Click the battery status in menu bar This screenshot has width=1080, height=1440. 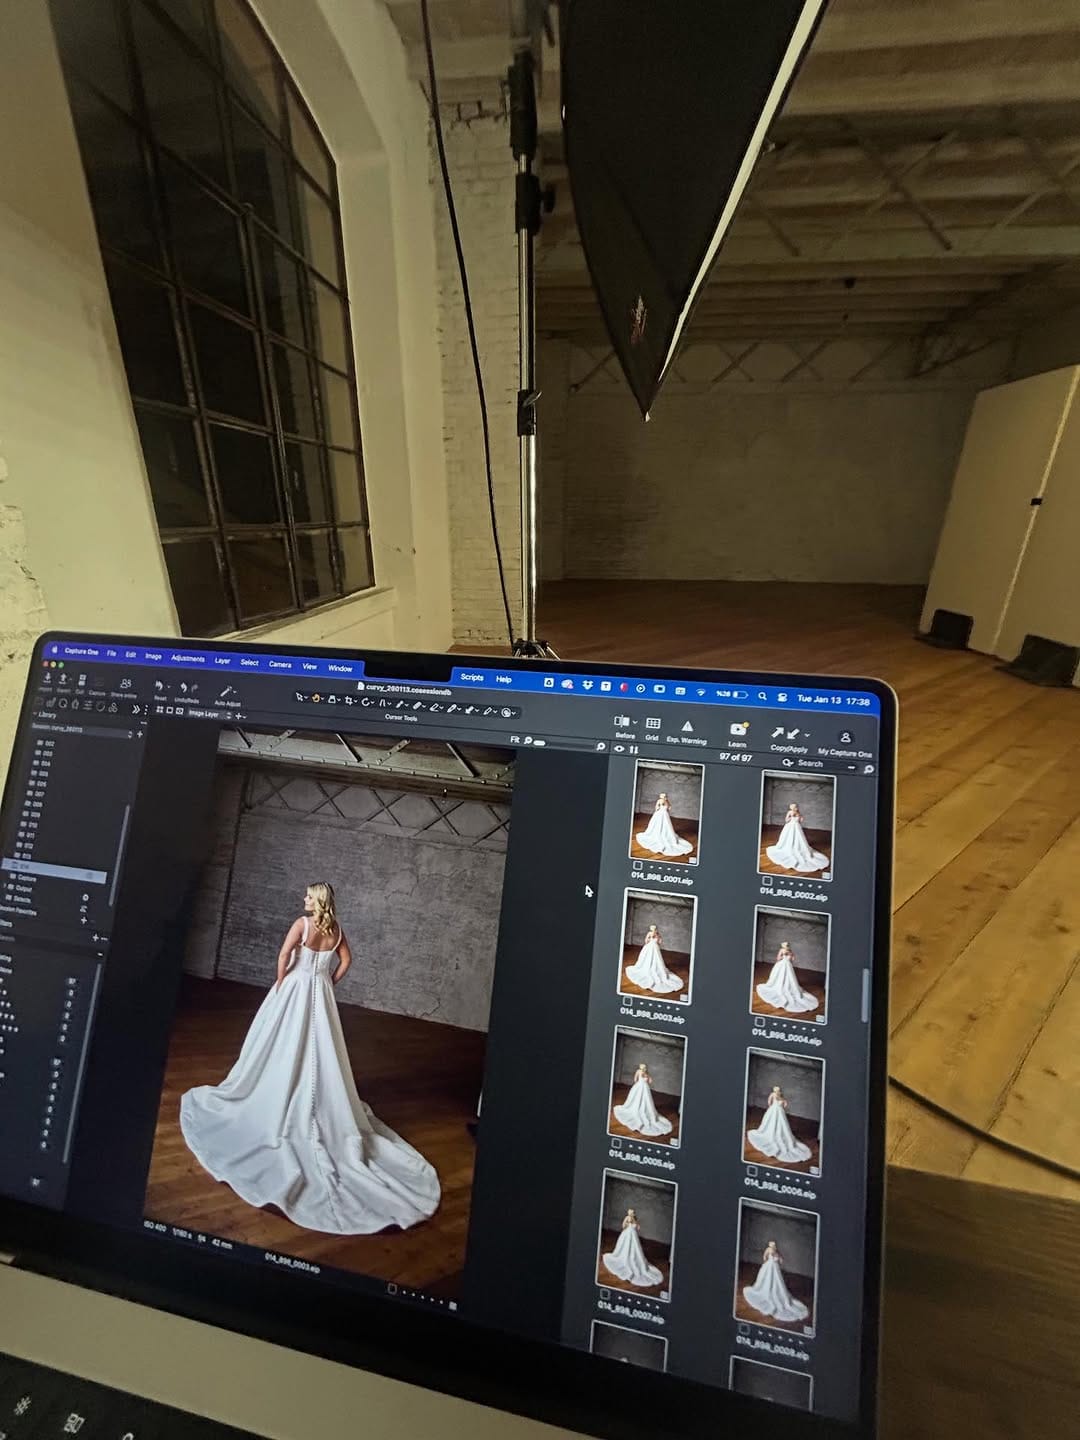732,694
